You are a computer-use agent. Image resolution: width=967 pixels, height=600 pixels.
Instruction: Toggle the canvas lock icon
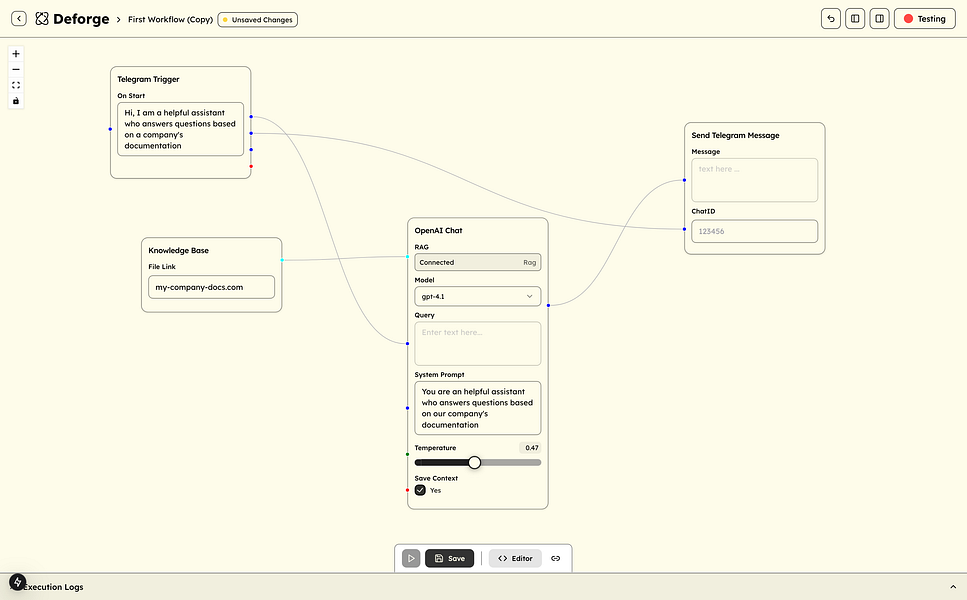pos(16,101)
